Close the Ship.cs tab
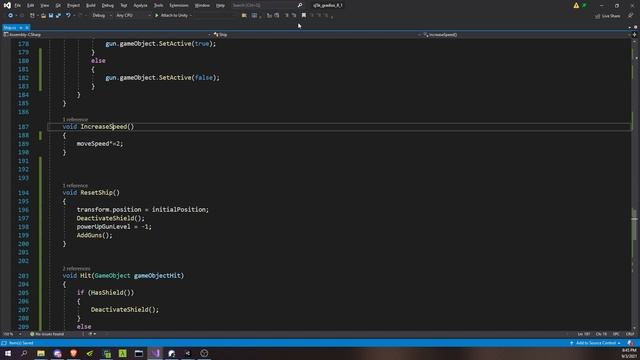Screen dimensions: 640x360 point(27,28)
